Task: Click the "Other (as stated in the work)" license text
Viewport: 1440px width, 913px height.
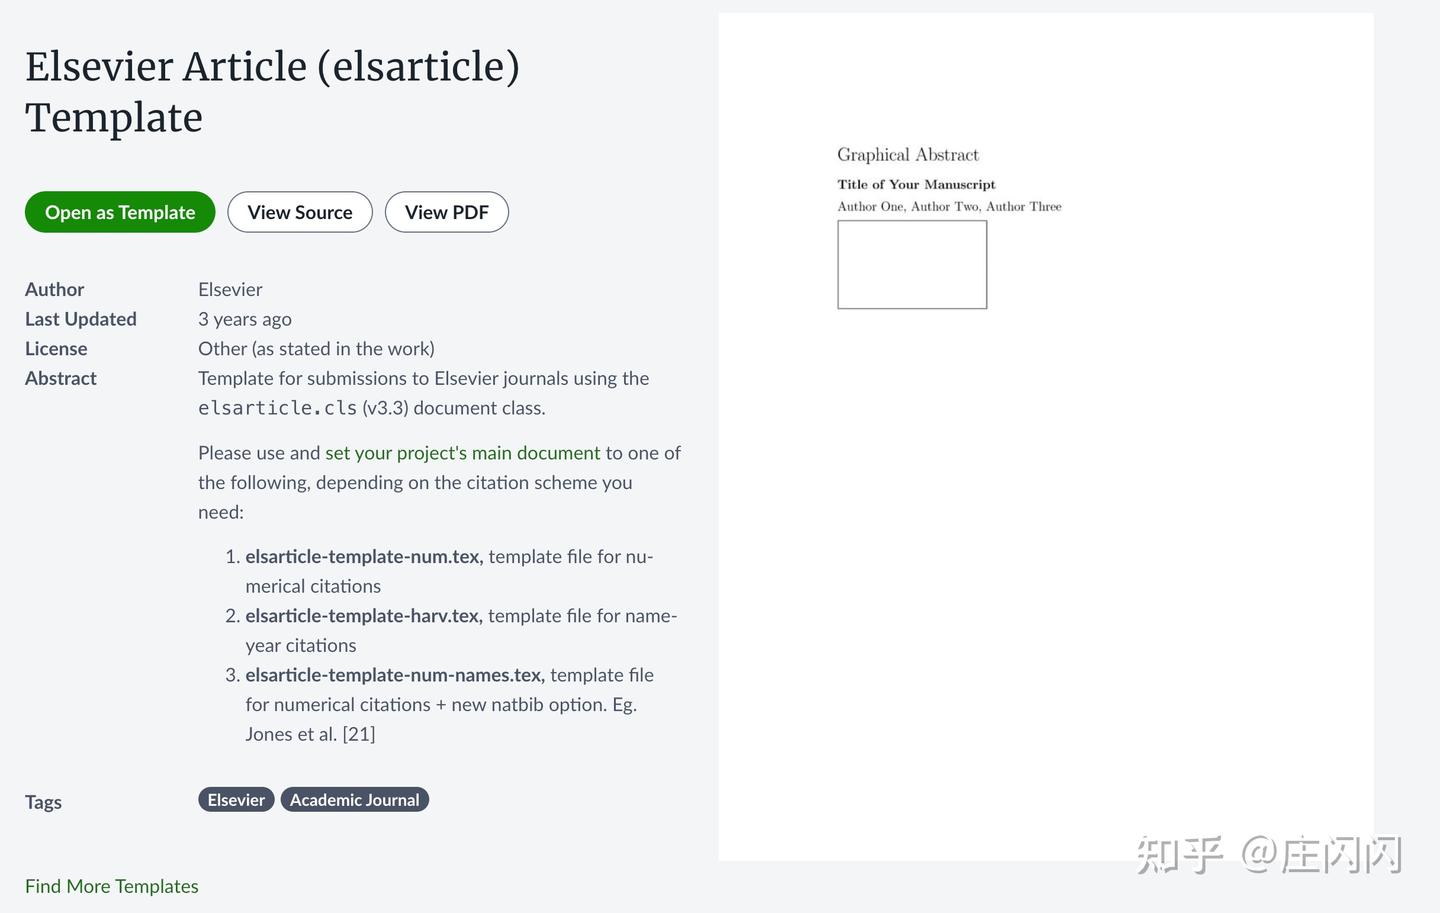Action: [x=316, y=349]
